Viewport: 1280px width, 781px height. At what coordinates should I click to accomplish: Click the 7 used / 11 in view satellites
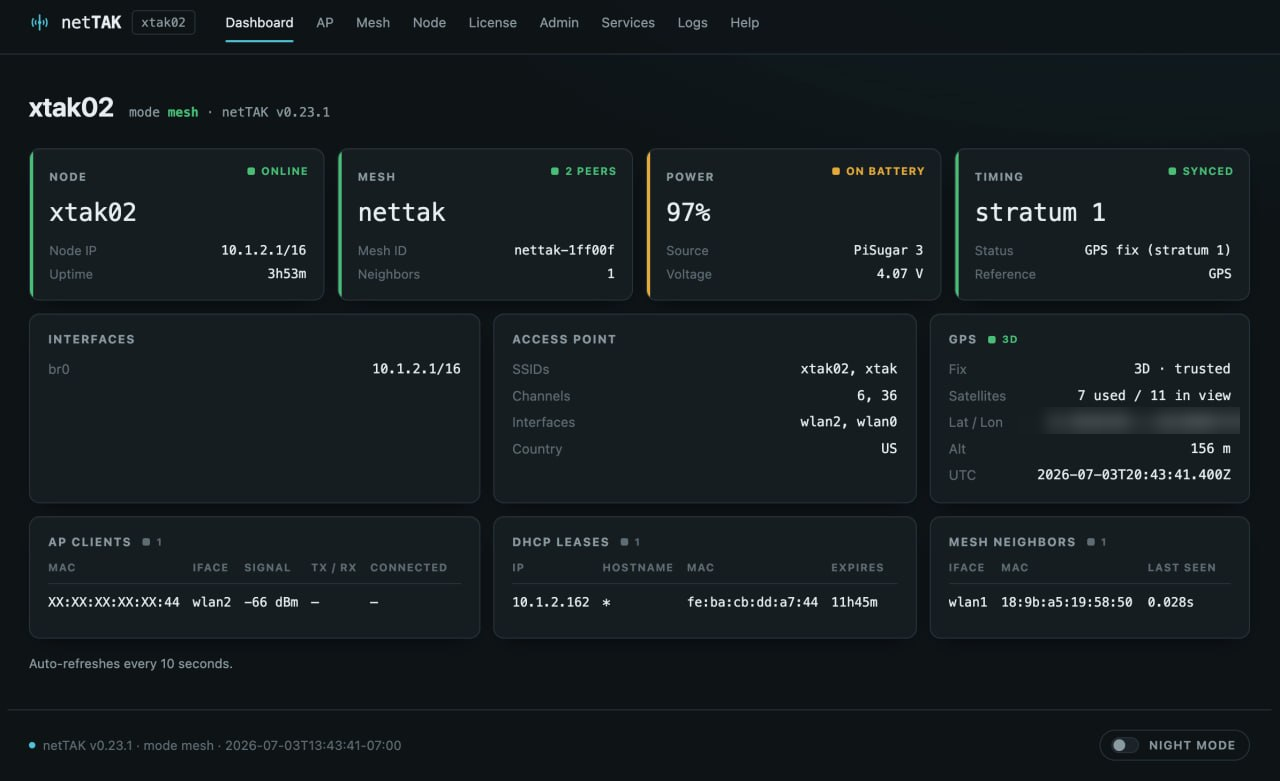pos(1154,396)
